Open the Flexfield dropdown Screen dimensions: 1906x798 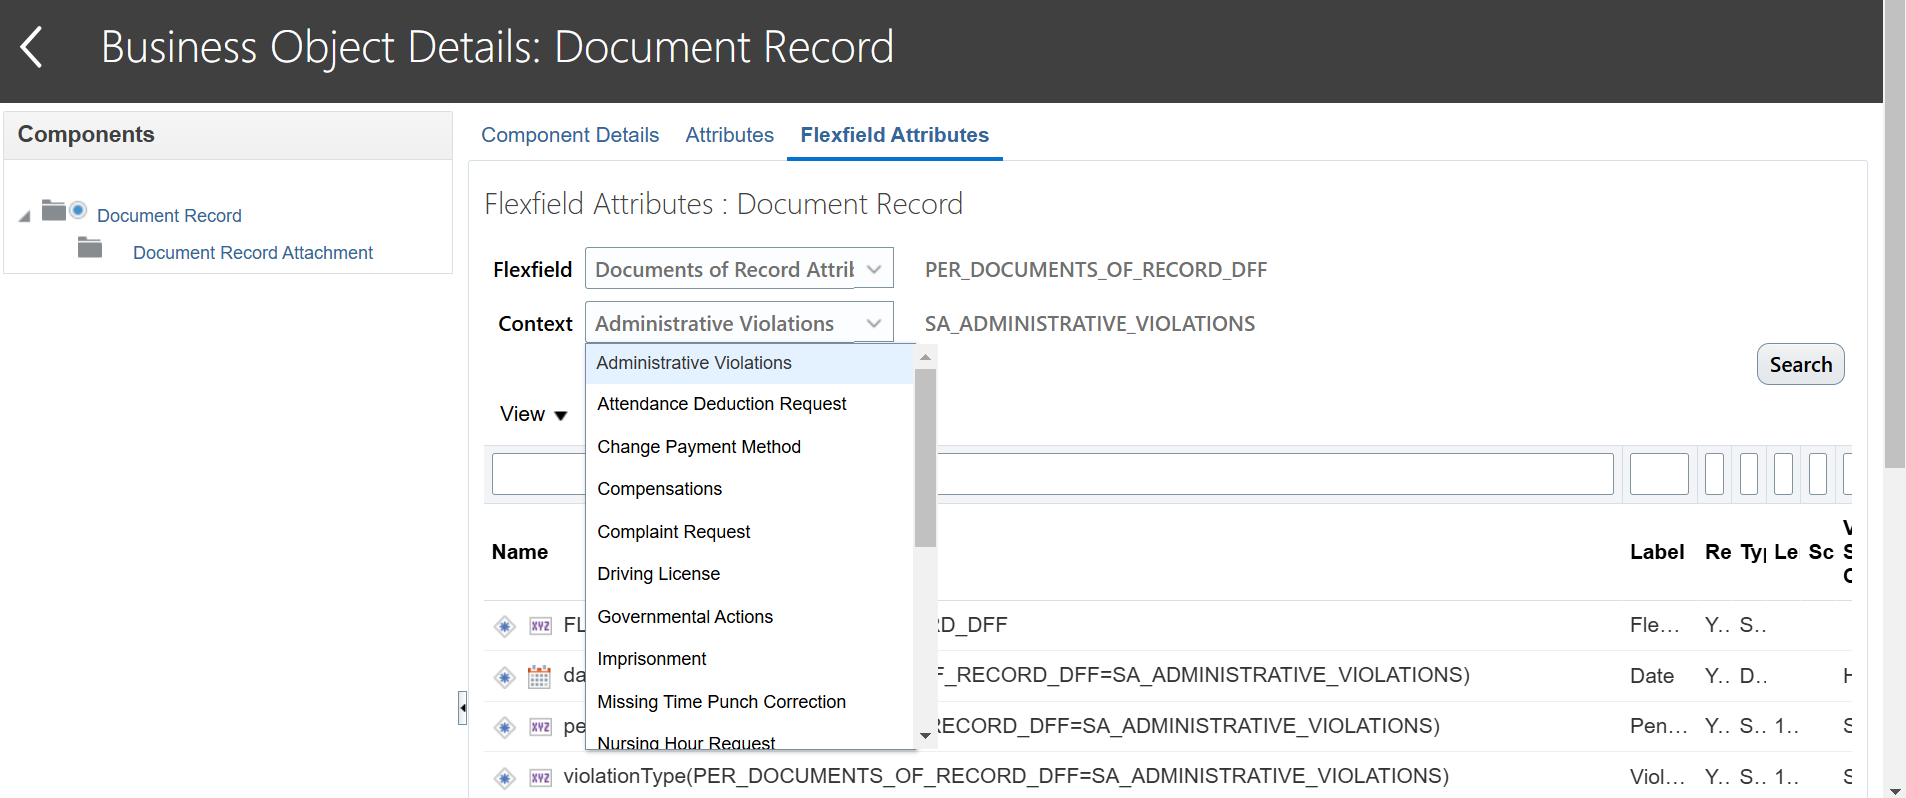click(x=874, y=269)
